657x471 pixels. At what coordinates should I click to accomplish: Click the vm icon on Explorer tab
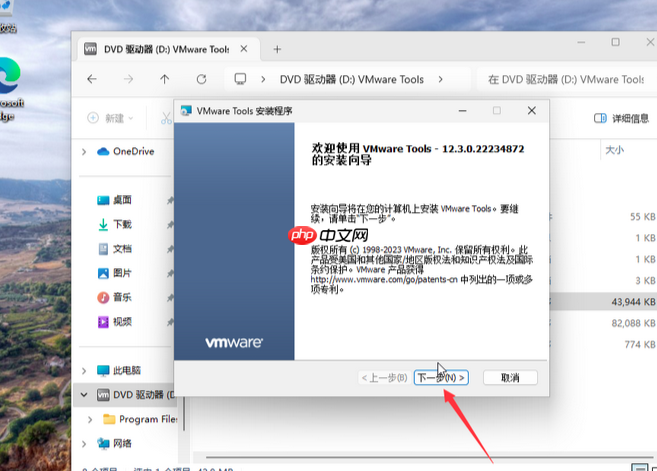tap(90, 49)
